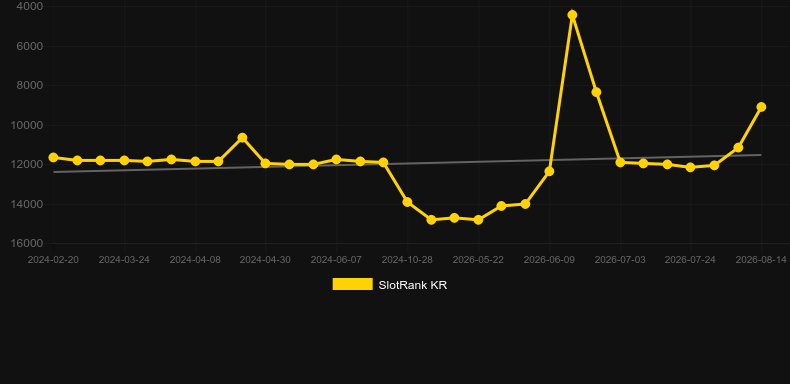Screen dimensions: 790x384
Task: Click the y-axis label 16000
Action: [27, 243]
